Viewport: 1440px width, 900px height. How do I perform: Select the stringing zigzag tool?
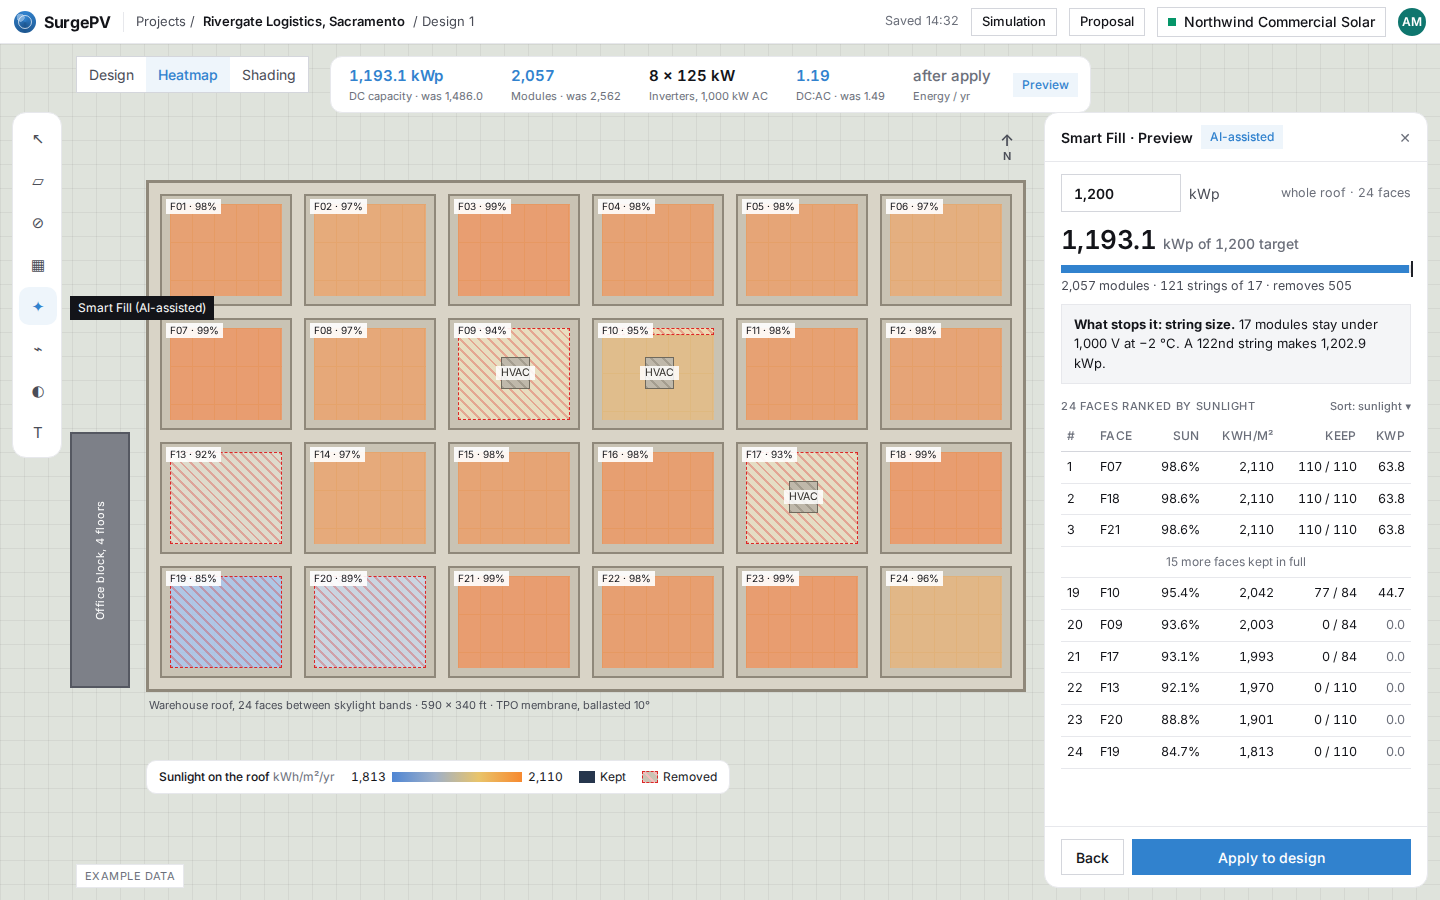point(38,349)
